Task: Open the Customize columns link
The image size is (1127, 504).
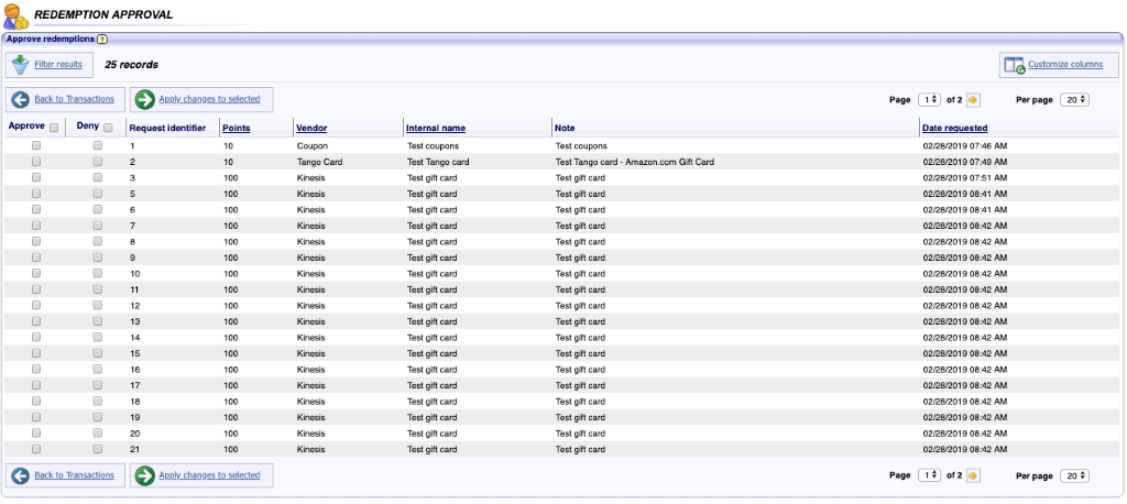Action: tap(1065, 65)
